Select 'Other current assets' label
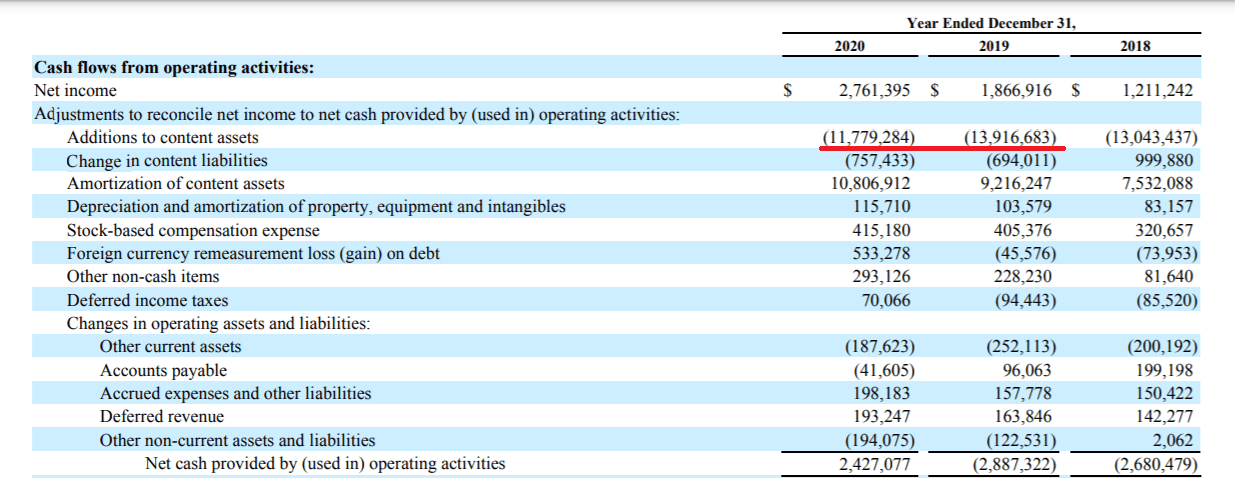1235x478 pixels. (x=170, y=347)
